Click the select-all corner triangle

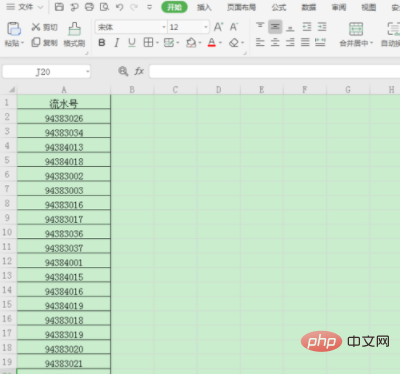(12, 90)
